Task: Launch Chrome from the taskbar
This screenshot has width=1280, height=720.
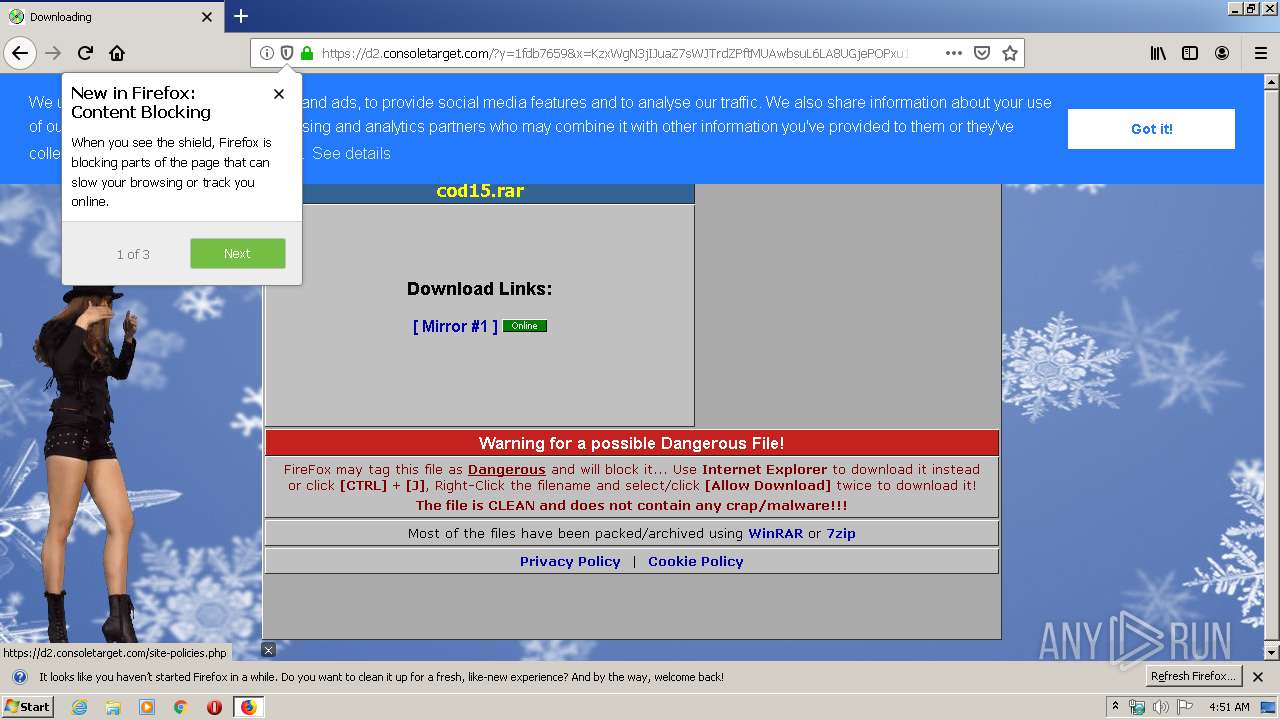Action: click(x=180, y=707)
